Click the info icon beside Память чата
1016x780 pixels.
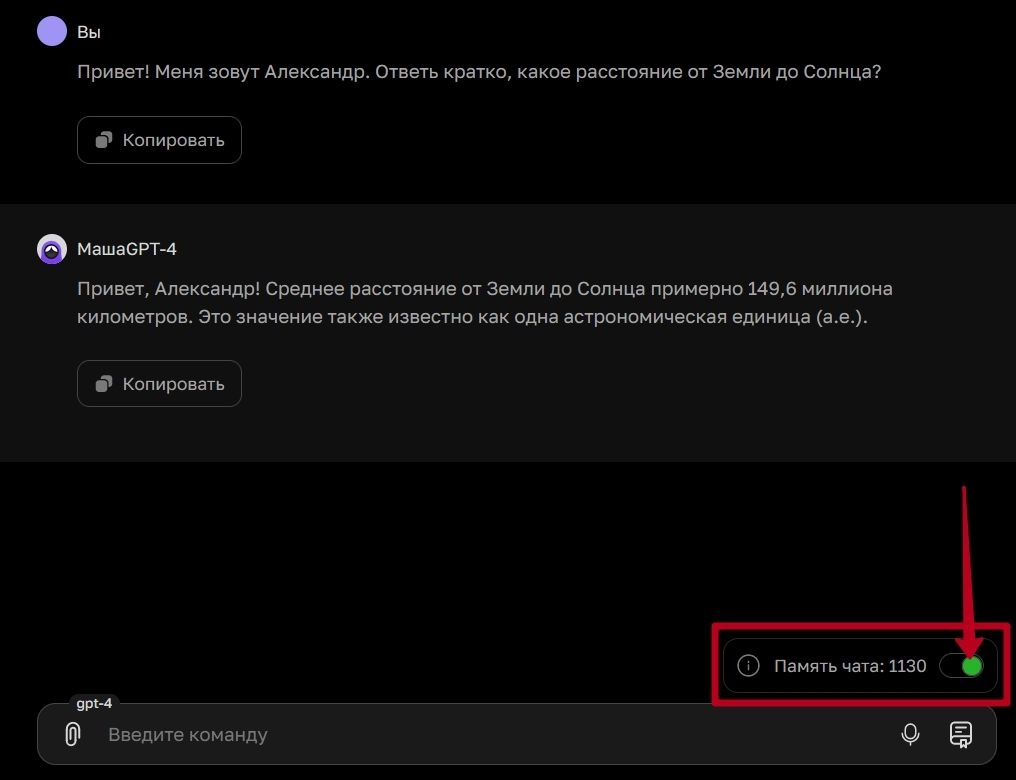pyautogui.click(x=747, y=666)
